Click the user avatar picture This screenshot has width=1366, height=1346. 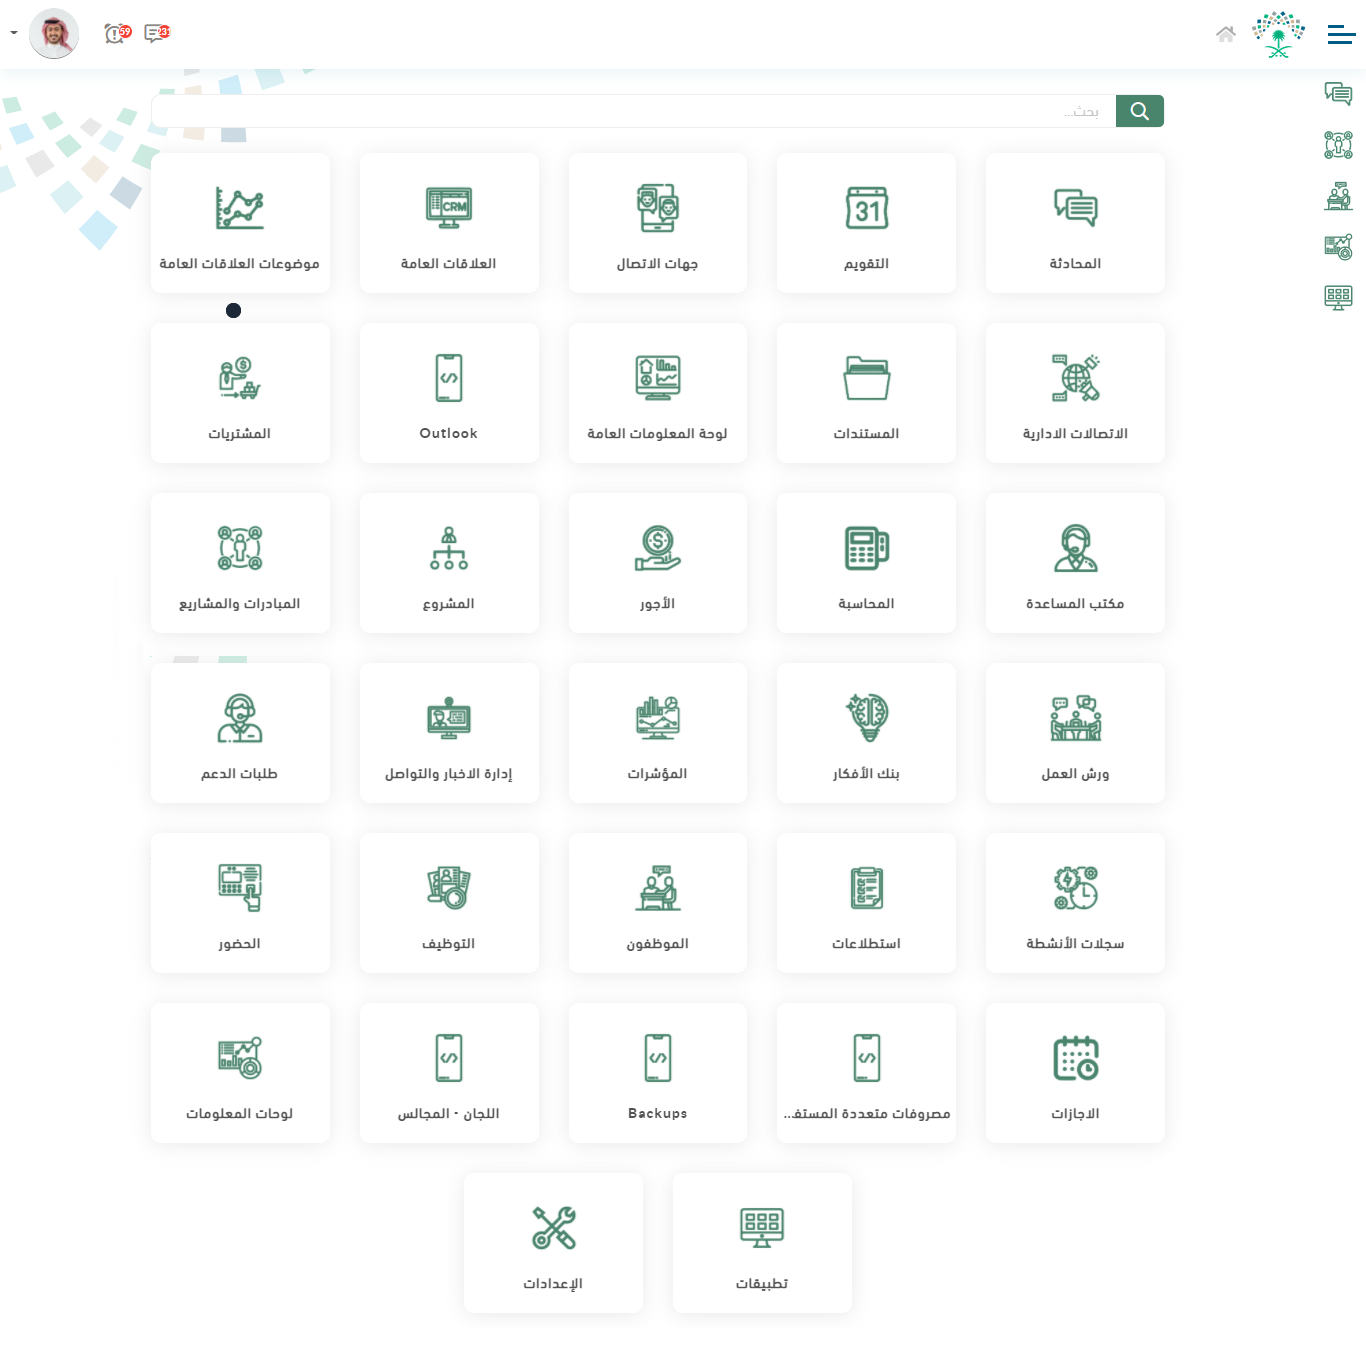click(x=54, y=34)
